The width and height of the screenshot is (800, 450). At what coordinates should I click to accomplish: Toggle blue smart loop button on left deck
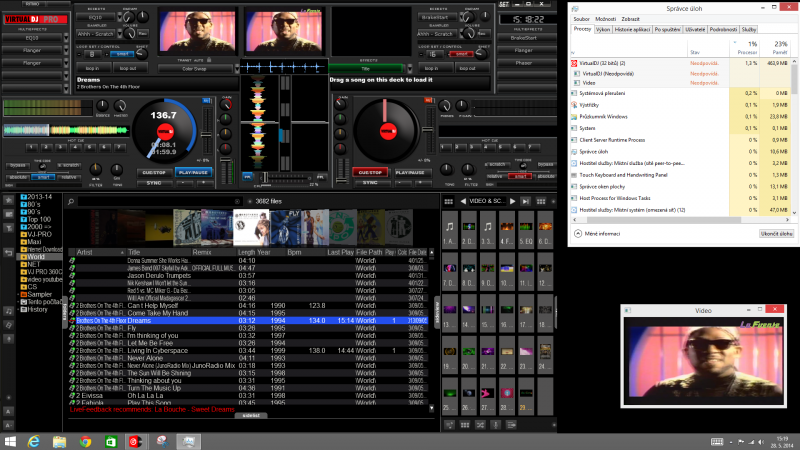[x=122, y=54]
